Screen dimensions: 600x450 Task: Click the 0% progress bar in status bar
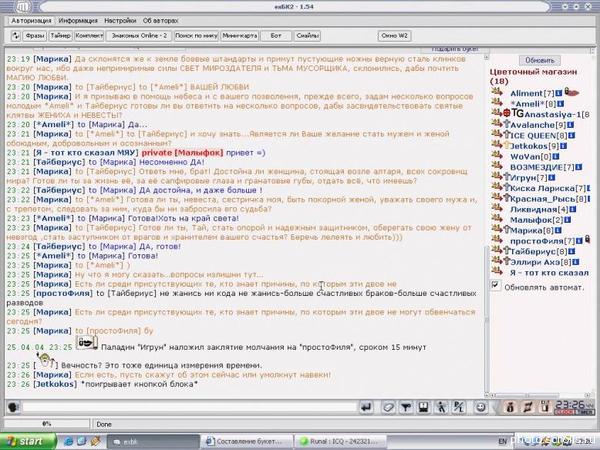(x=47, y=424)
